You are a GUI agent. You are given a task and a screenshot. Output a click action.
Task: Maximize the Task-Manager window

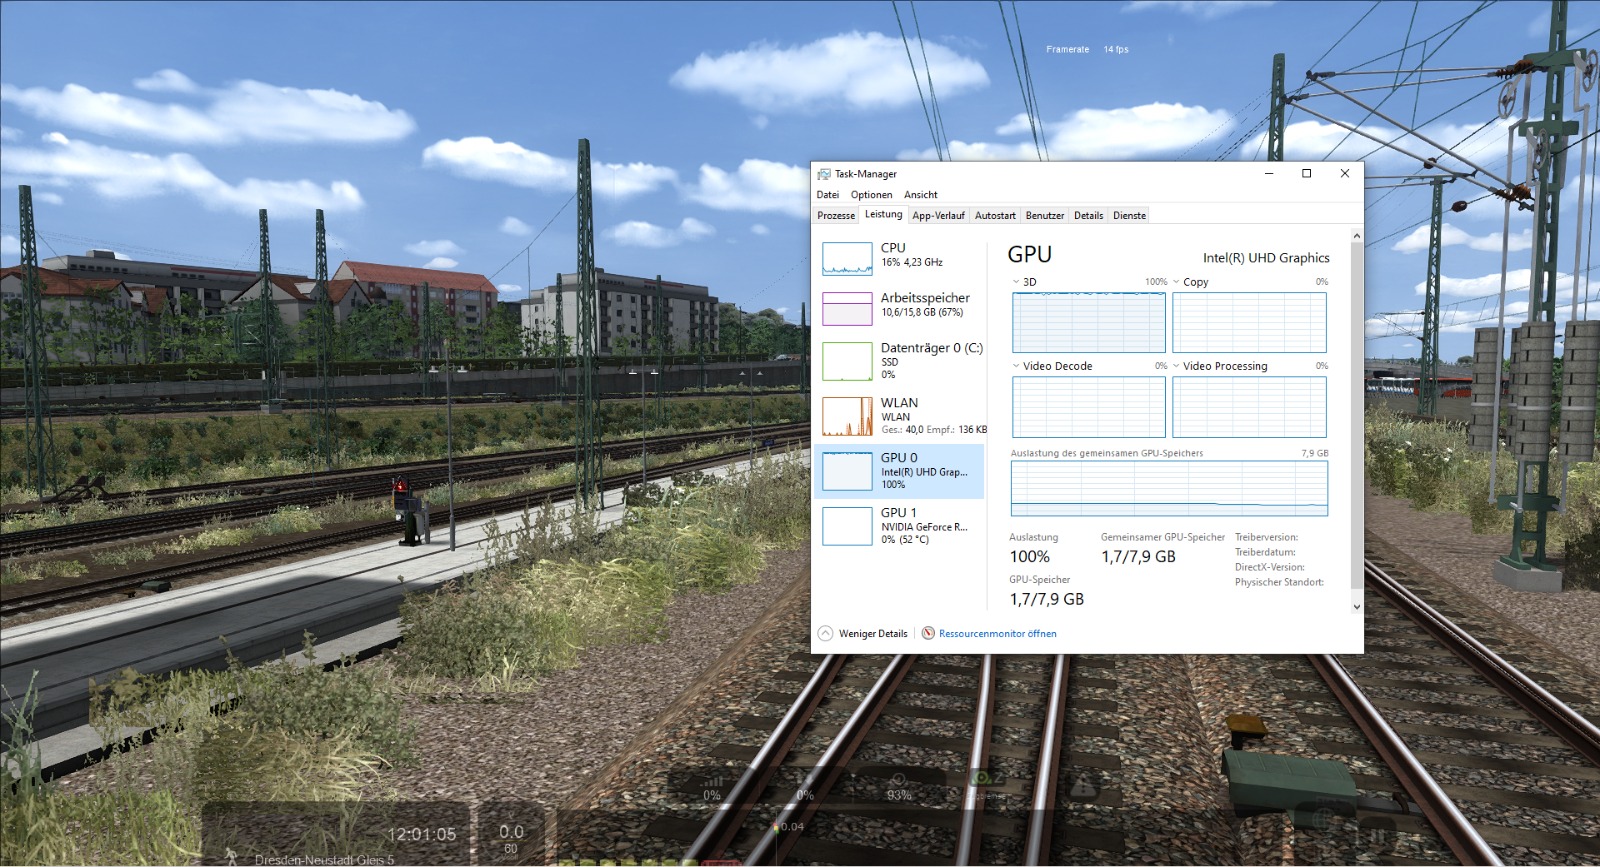(1306, 174)
